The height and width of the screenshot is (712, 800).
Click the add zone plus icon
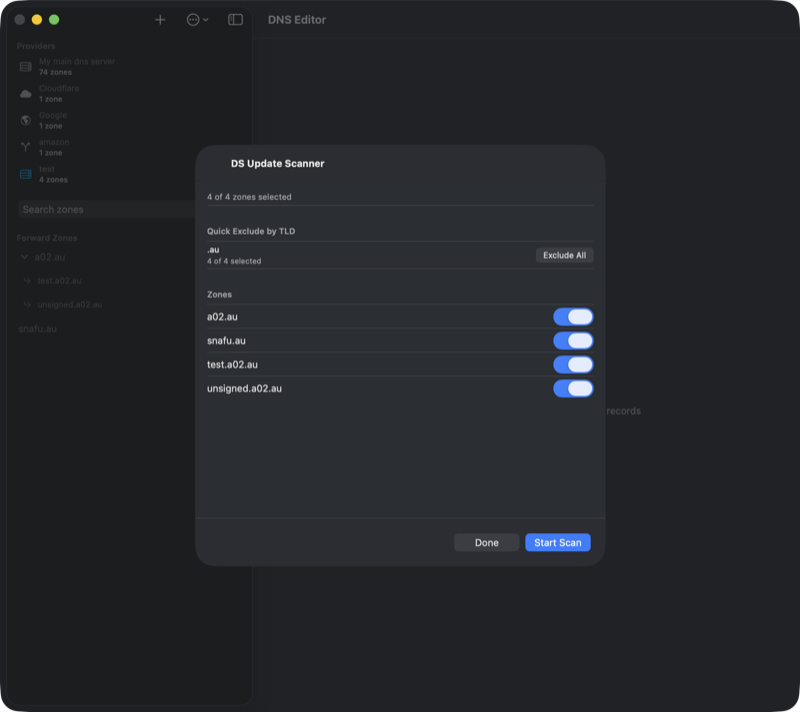[160, 19]
